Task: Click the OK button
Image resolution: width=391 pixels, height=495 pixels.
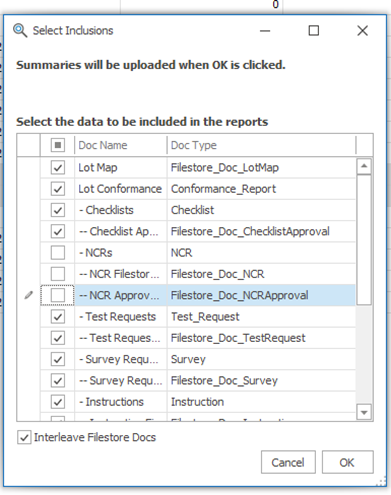Action: coord(347,462)
